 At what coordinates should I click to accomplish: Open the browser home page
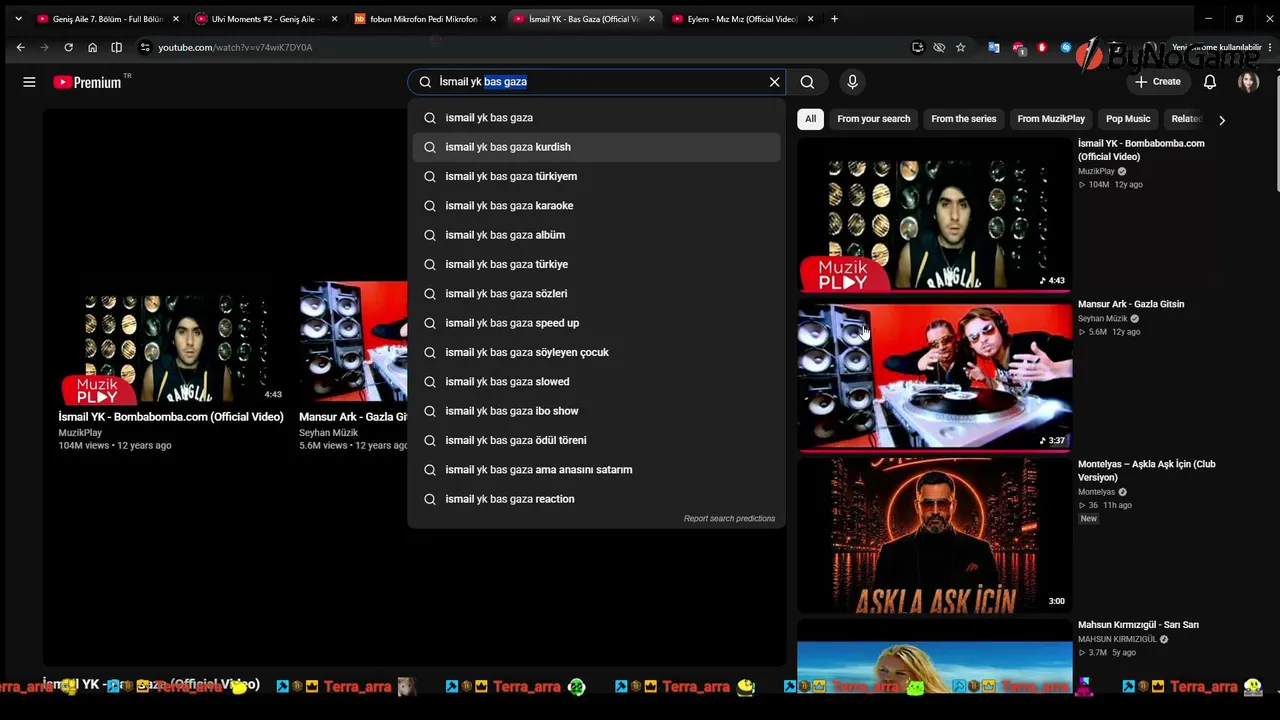click(x=92, y=47)
